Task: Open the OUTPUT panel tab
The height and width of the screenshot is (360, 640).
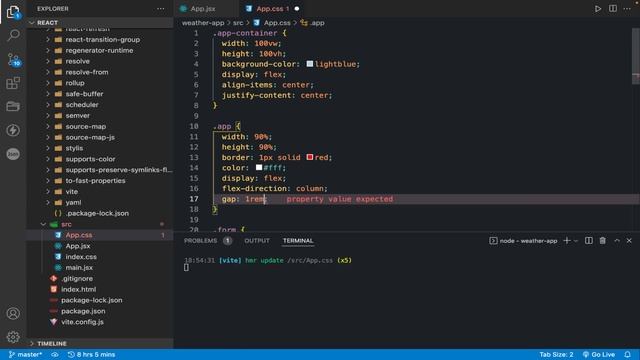Action: pos(257,241)
